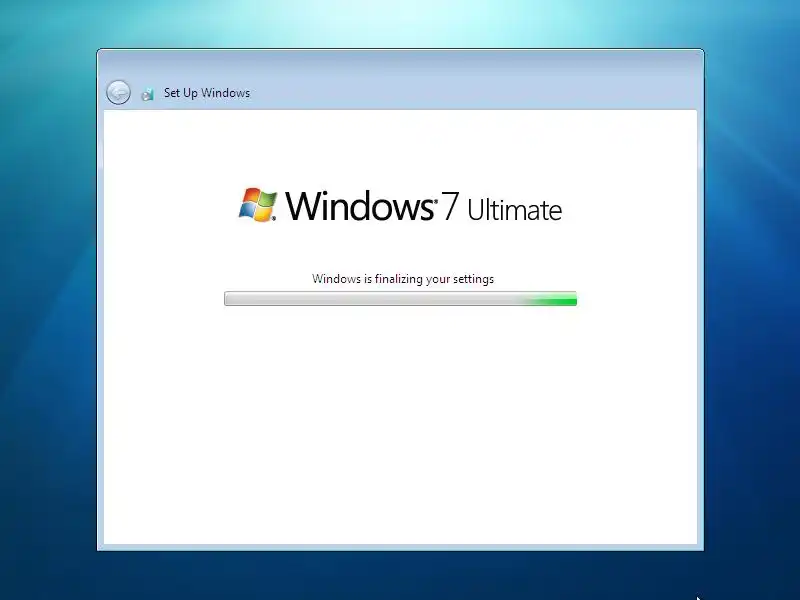Image resolution: width=800 pixels, height=600 pixels.
Task: Click the Set Up Windows title icon
Action: 147,94
